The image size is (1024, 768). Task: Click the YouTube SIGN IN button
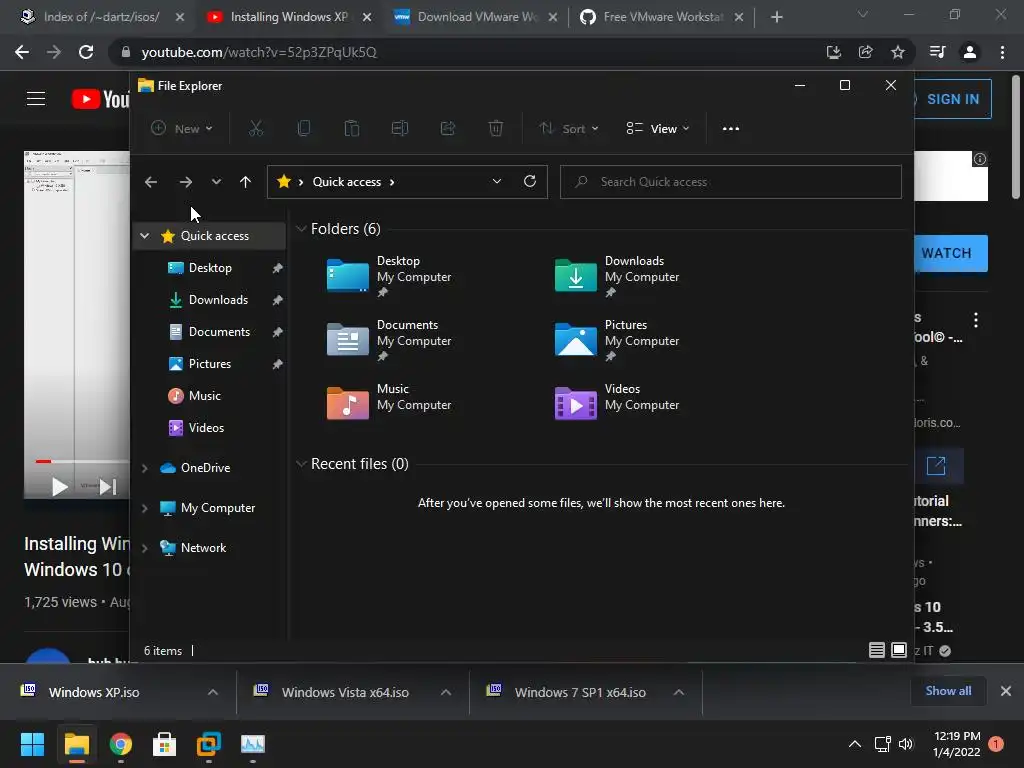(x=952, y=99)
